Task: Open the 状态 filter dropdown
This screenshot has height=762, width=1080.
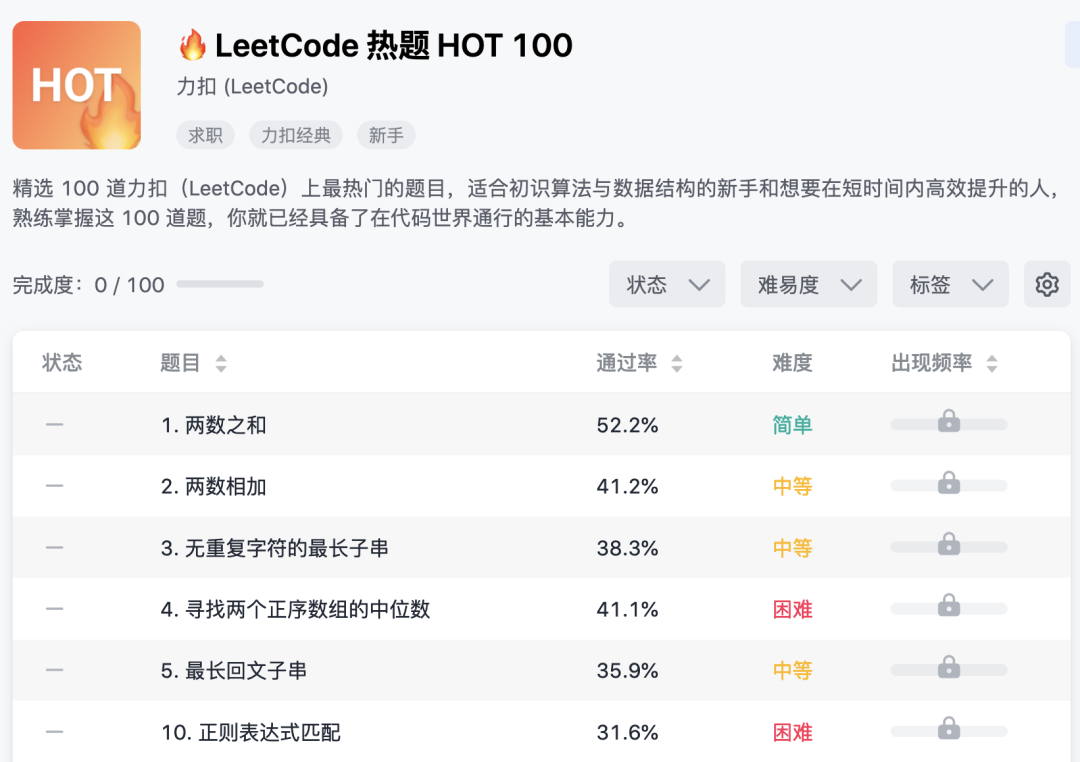Action: point(667,285)
